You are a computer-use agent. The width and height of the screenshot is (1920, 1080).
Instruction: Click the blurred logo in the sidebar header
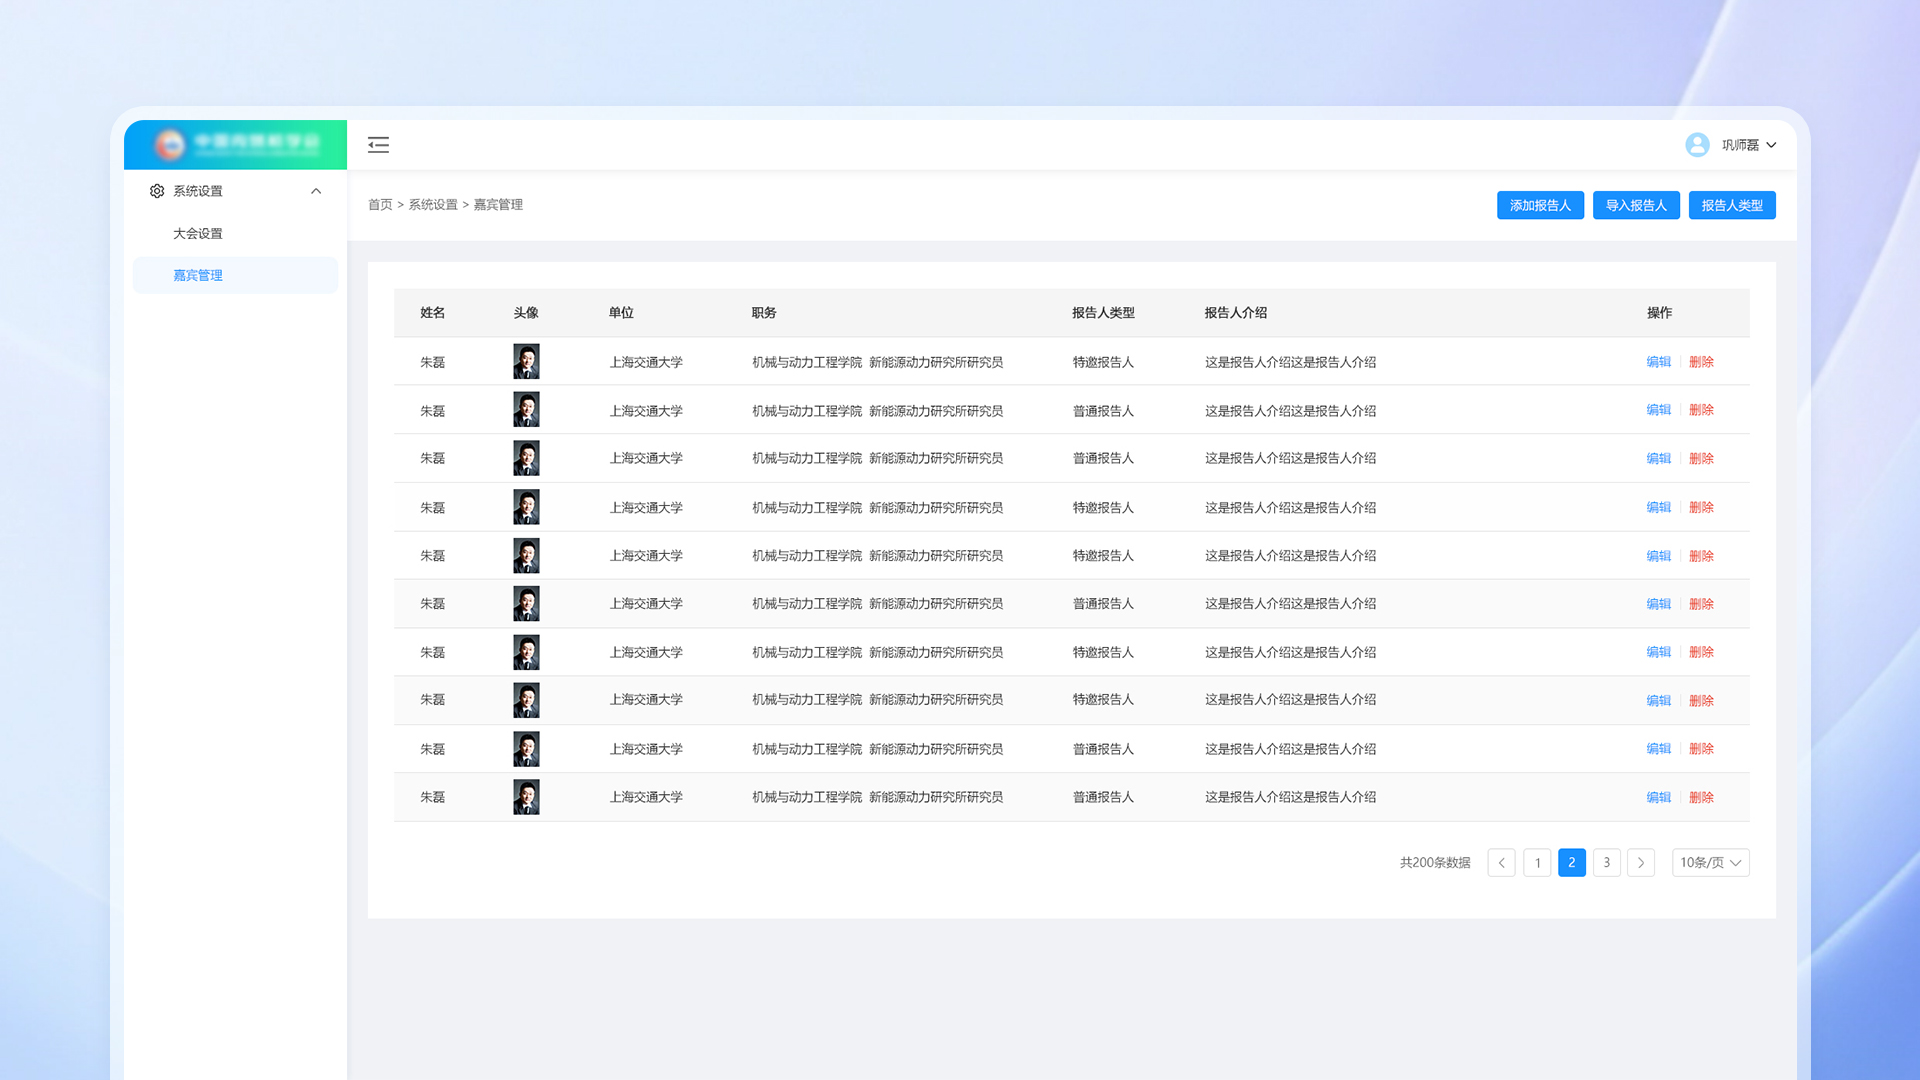point(236,144)
